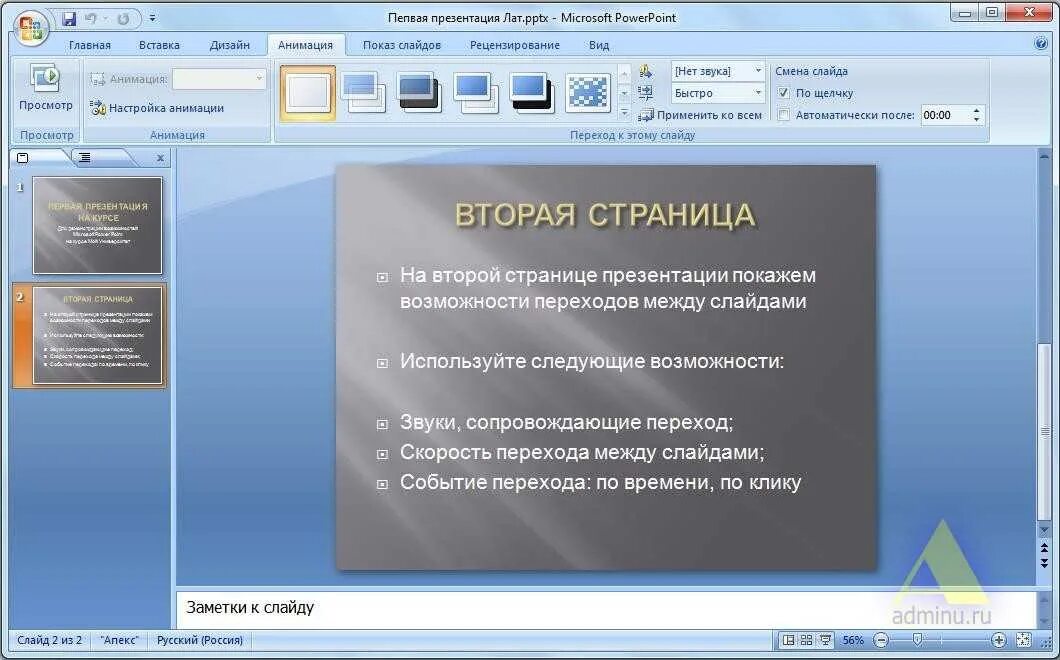Image resolution: width=1060 pixels, height=660 pixels.
Task: Start Slide Show from the status bar icon
Action: tap(825, 640)
